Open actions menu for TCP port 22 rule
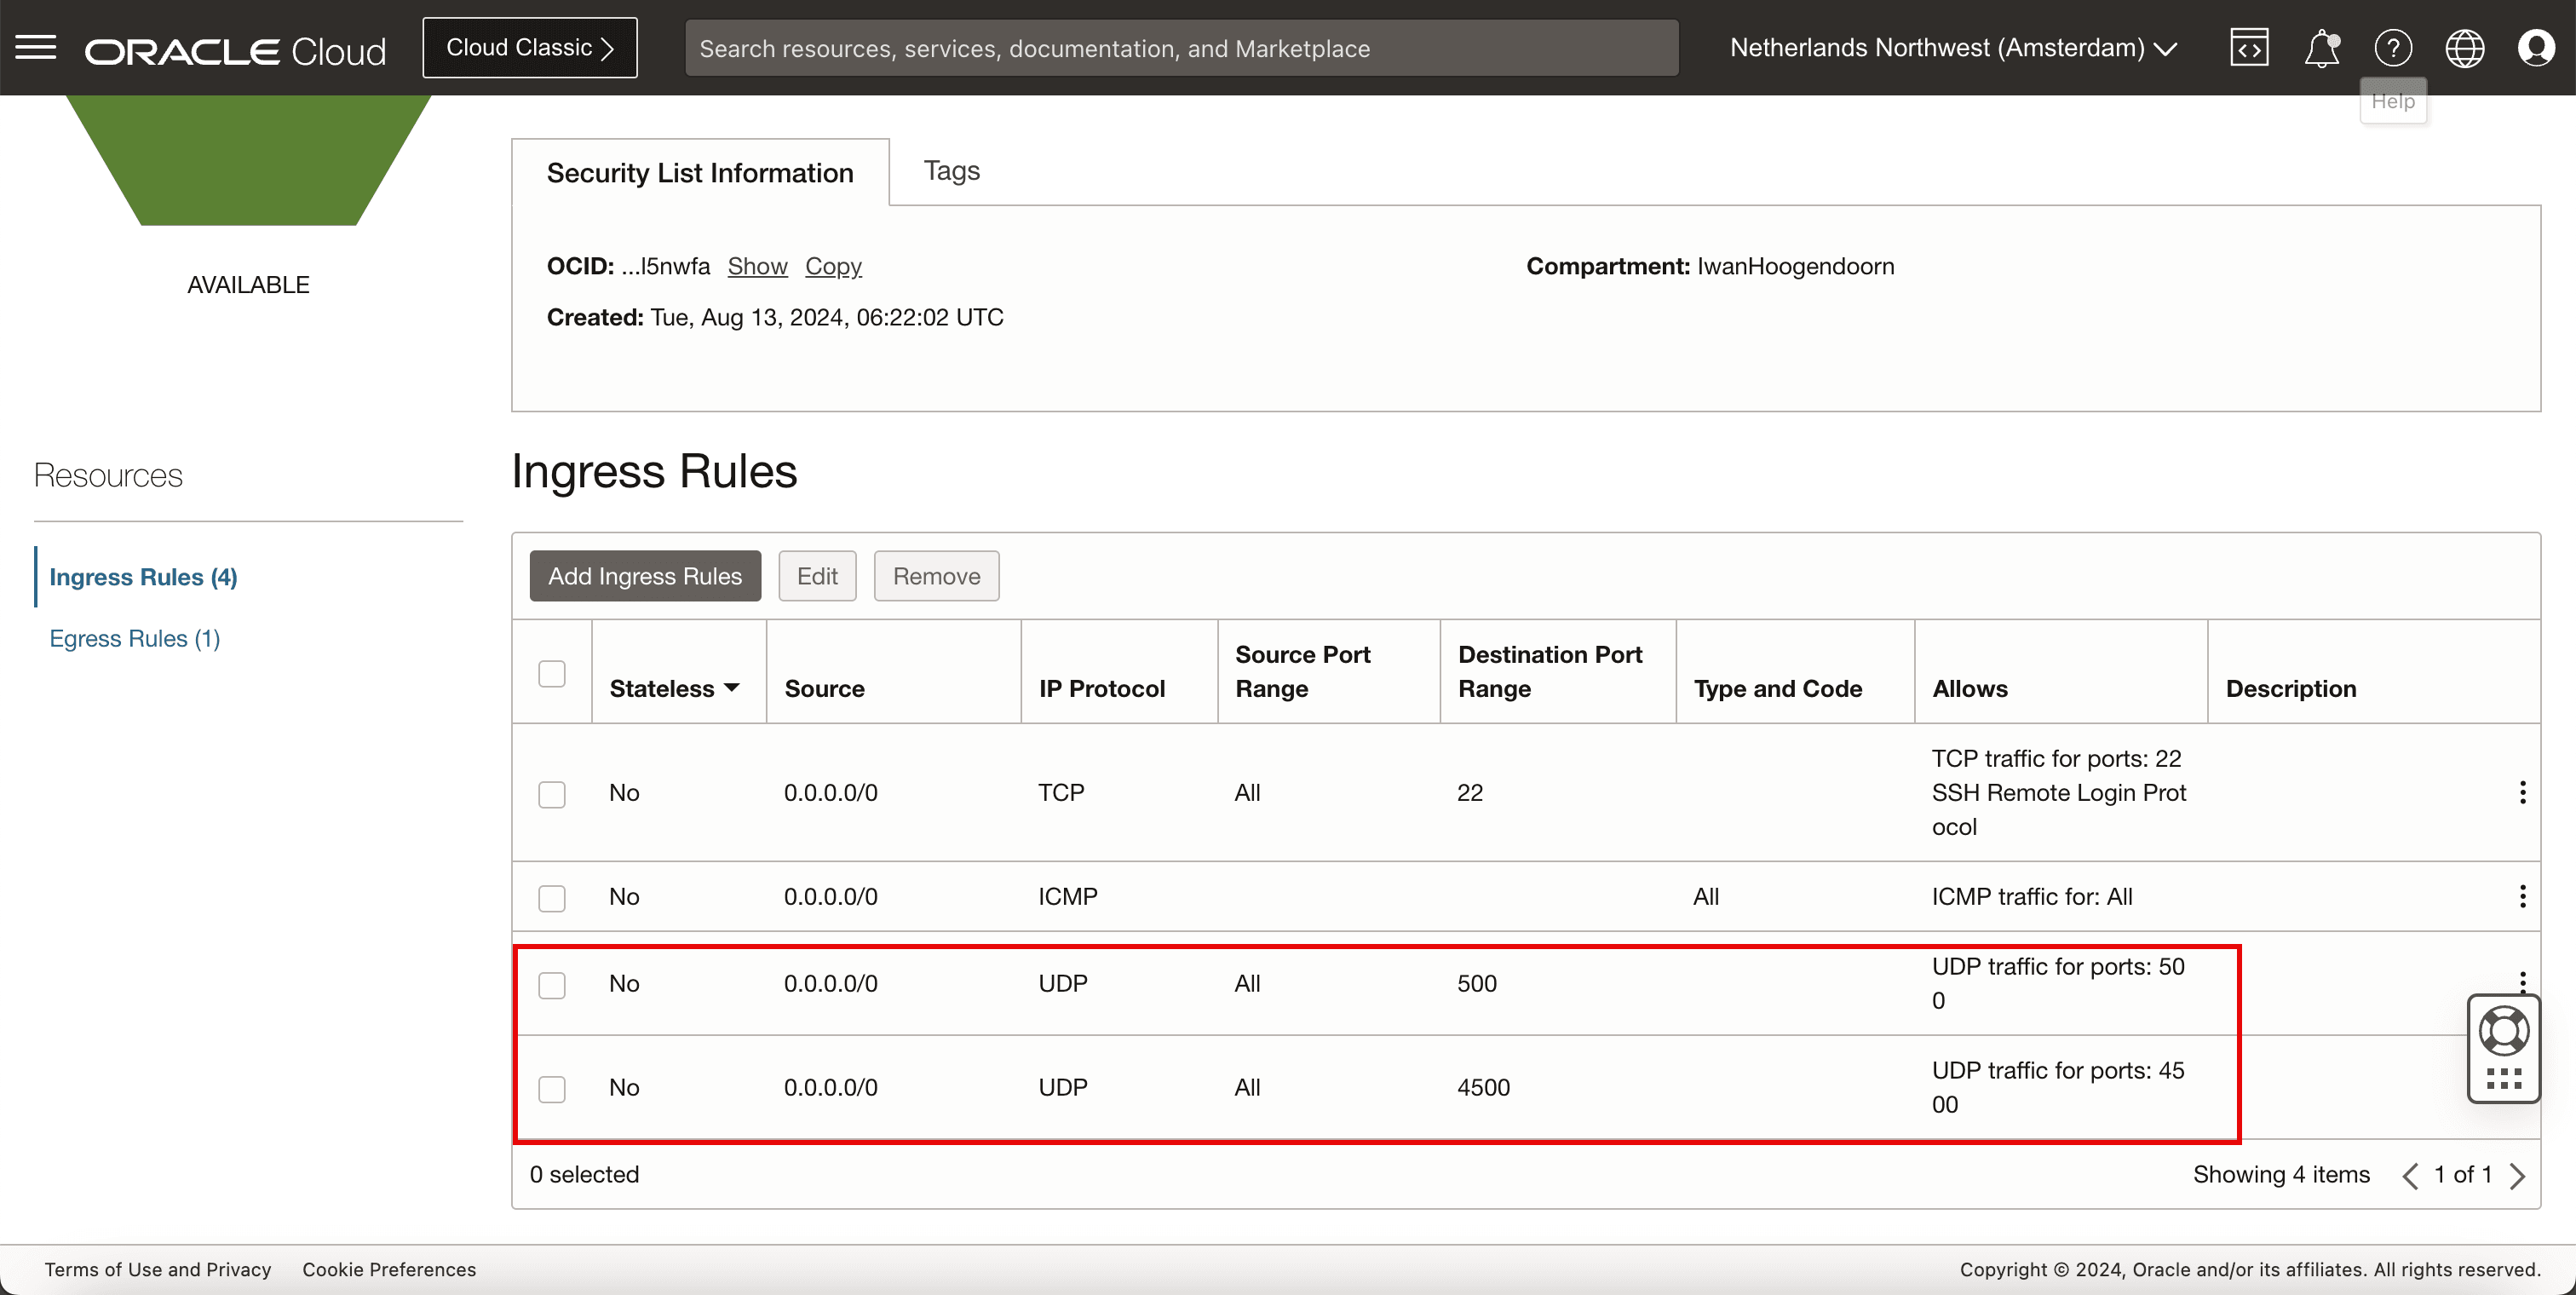This screenshot has width=2576, height=1295. pyautogui.click(x=2522, y=792)
